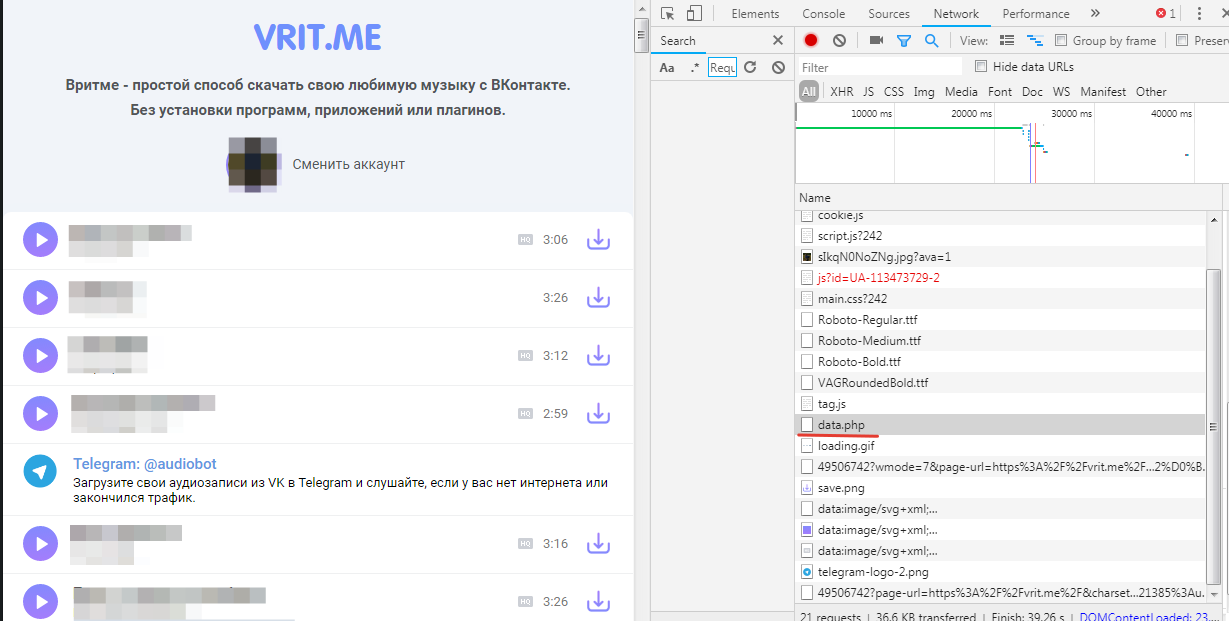Enable match case Aa option
This screenshot has height=621, width=1229.
tap(667, 68)
